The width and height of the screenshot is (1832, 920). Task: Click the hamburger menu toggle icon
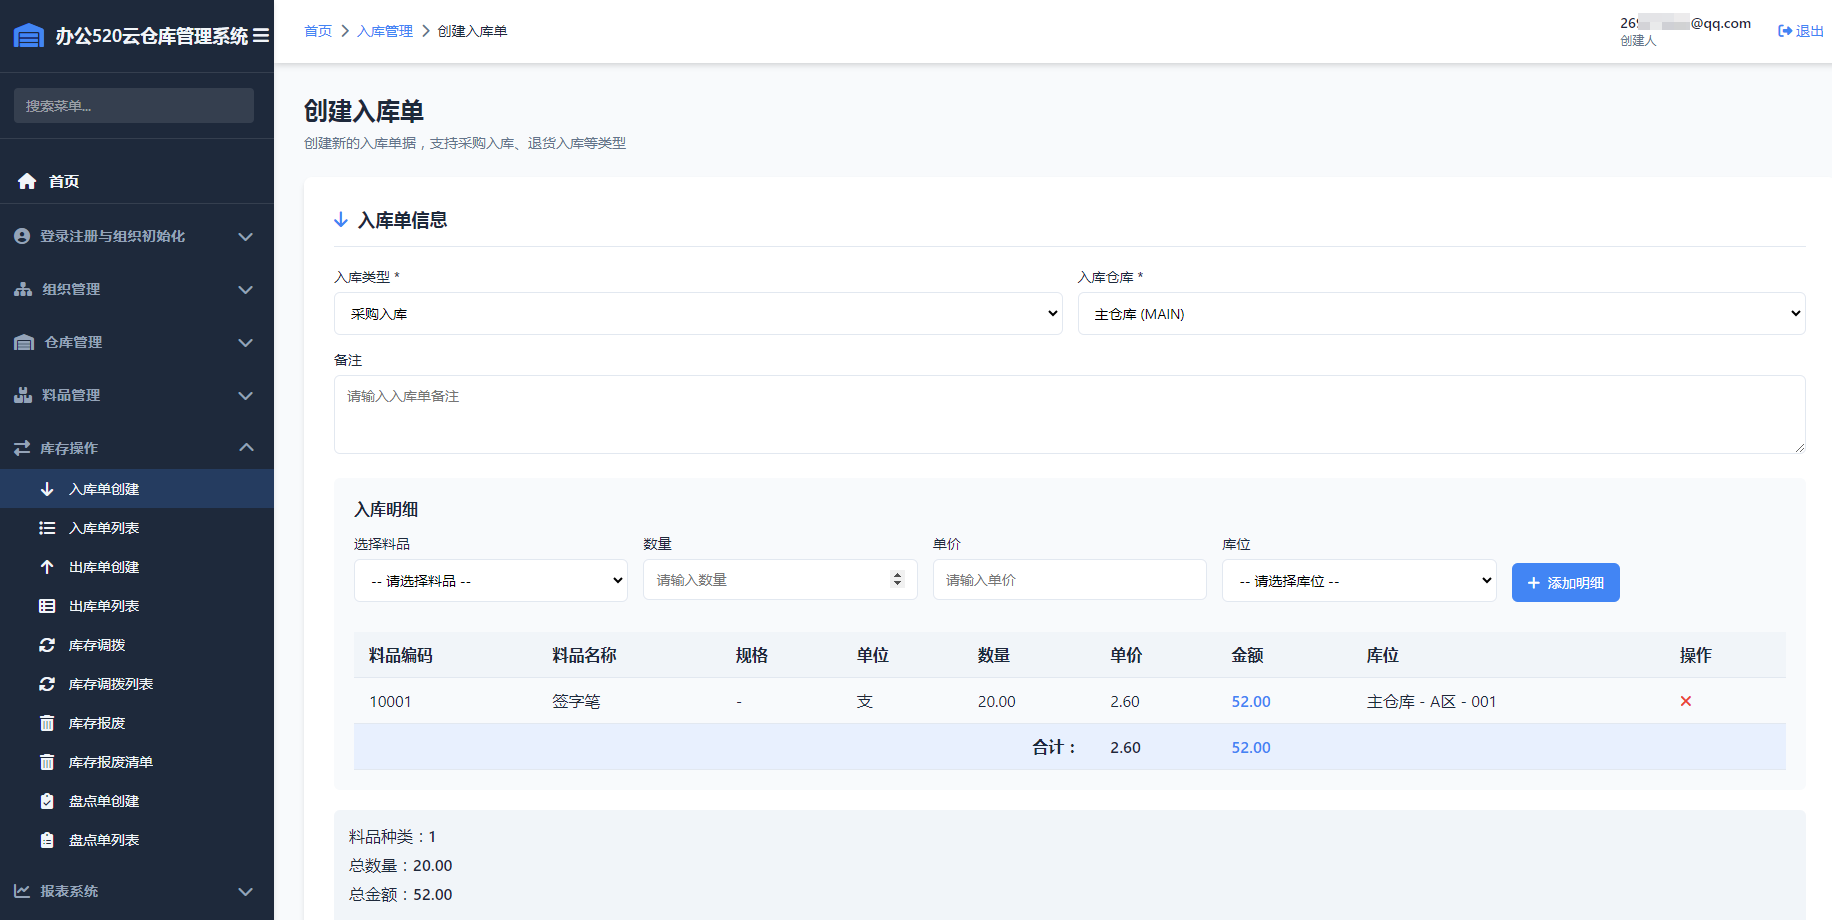(x=261, y=36)
